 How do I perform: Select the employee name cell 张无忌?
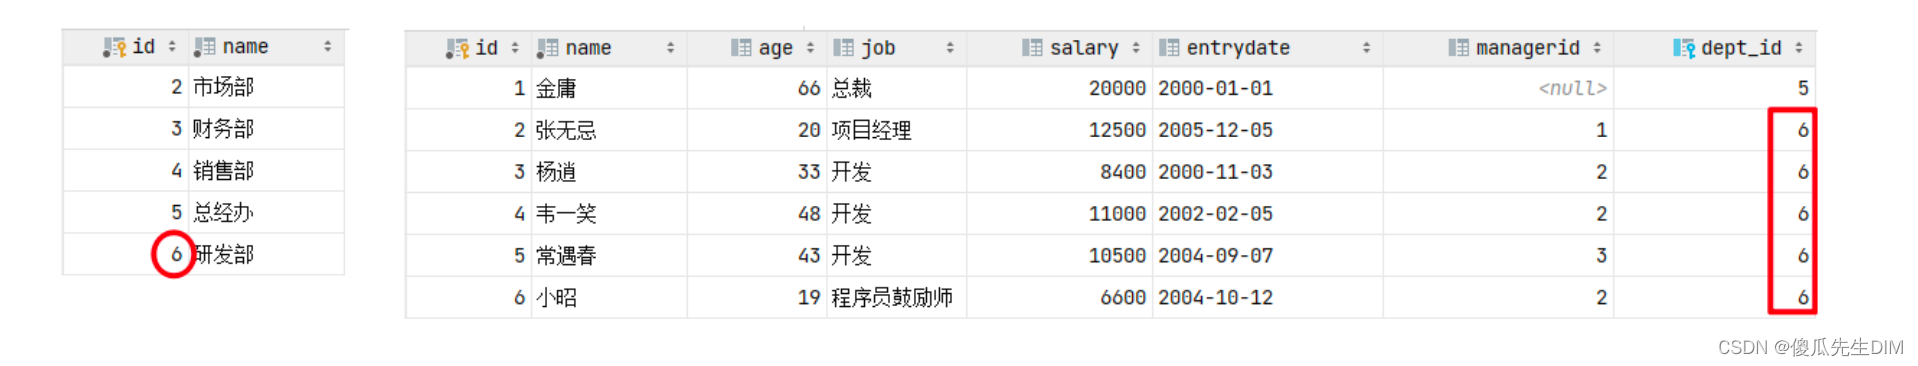coord(609,130)
